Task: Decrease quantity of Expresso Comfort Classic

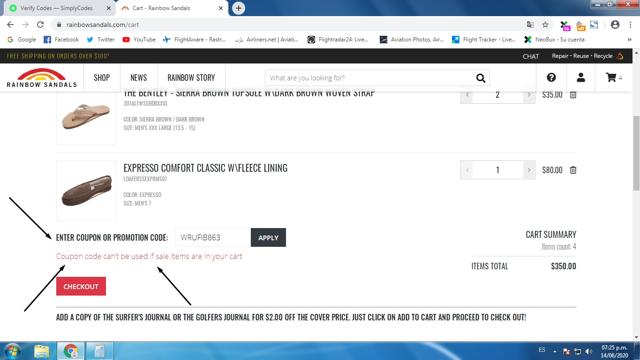Action: pyautogui.click(x=467, y=170)
